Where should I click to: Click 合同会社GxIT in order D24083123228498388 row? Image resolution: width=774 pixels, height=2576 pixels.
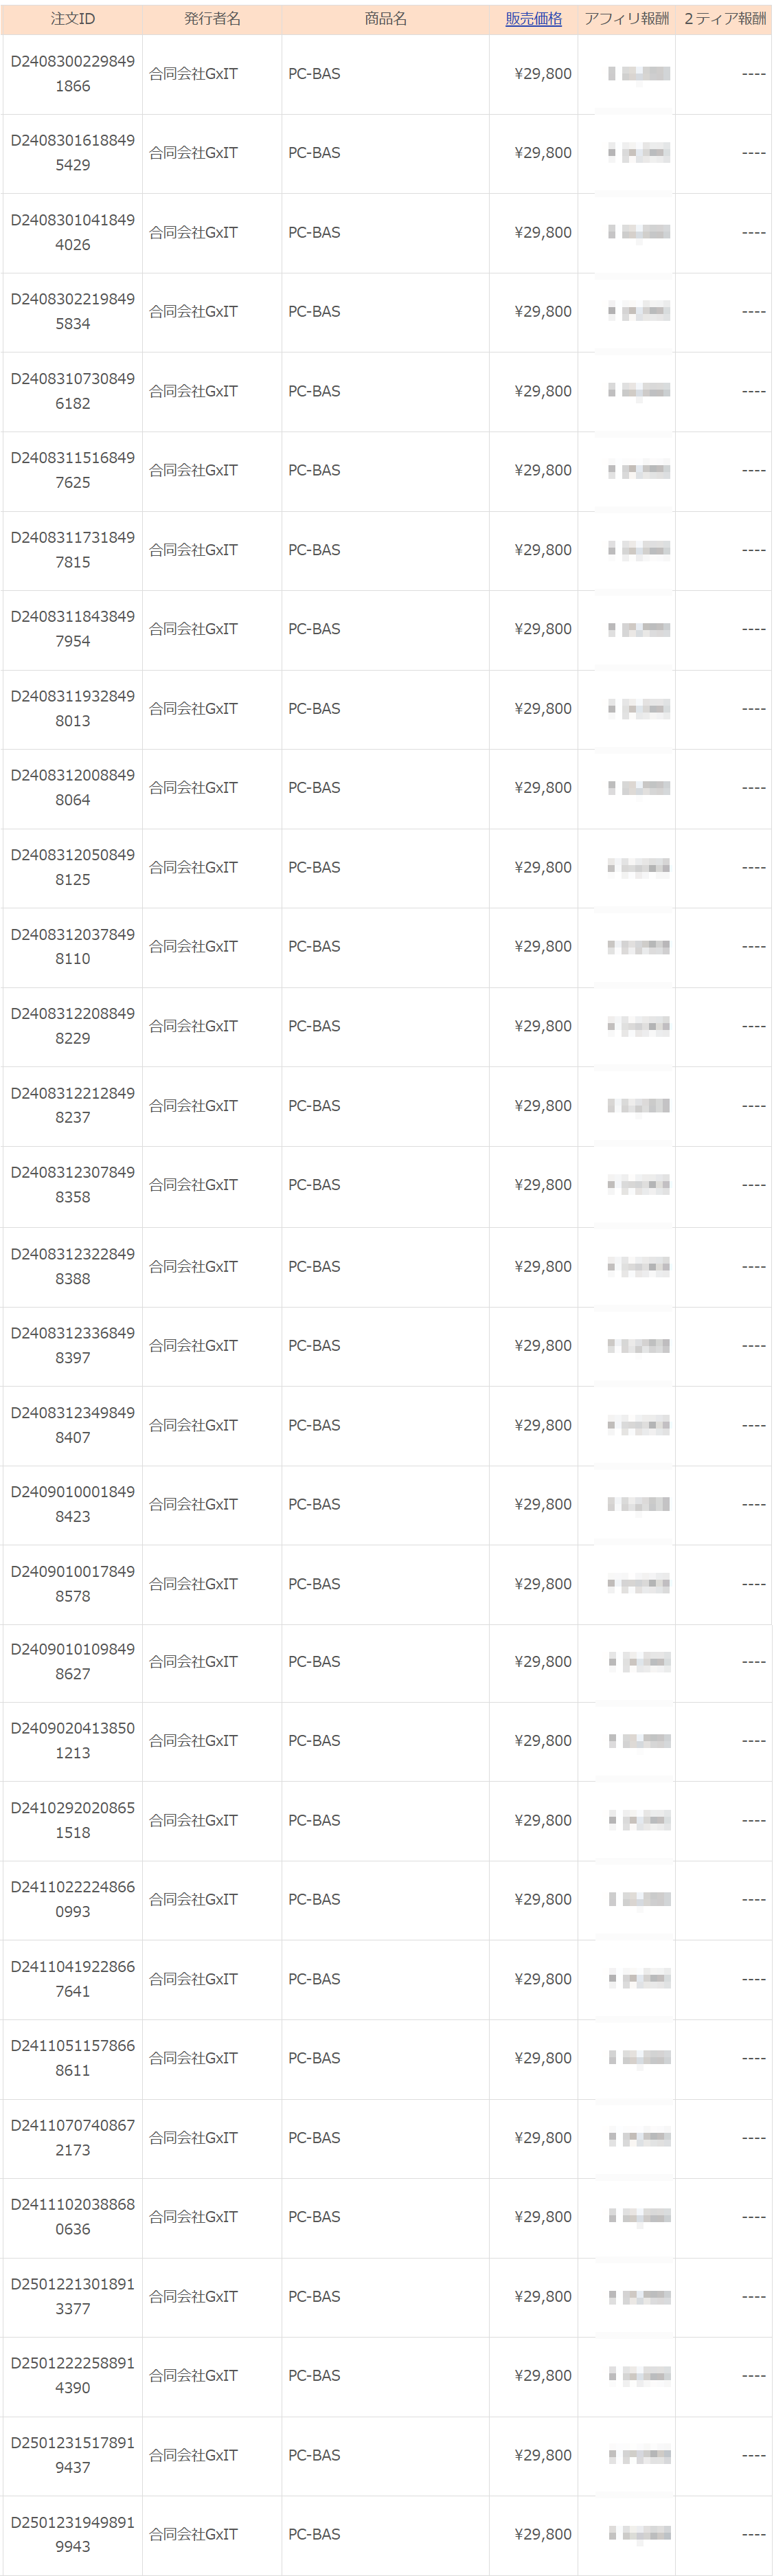(x=193, y=1266)
